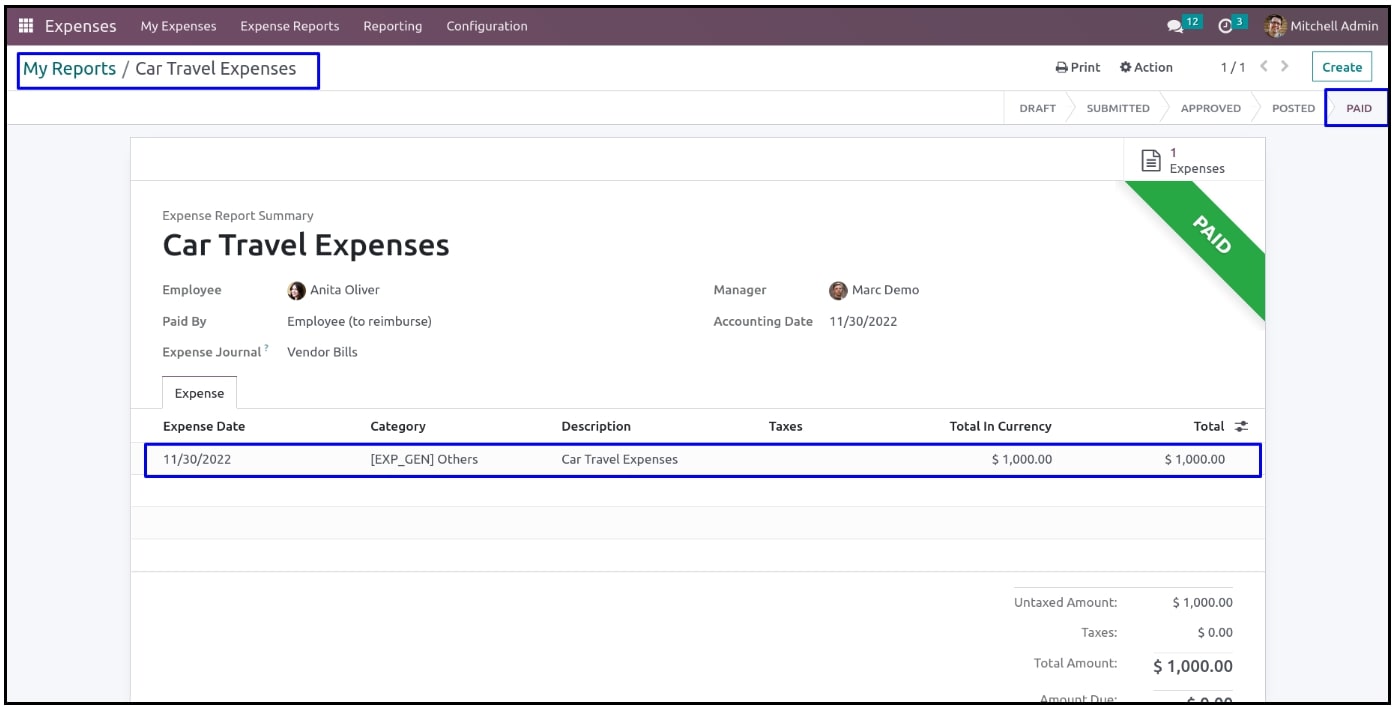
Task: Click the Untaxed Amount $ 1,000.00 value
Action: tap(1202, 602)
